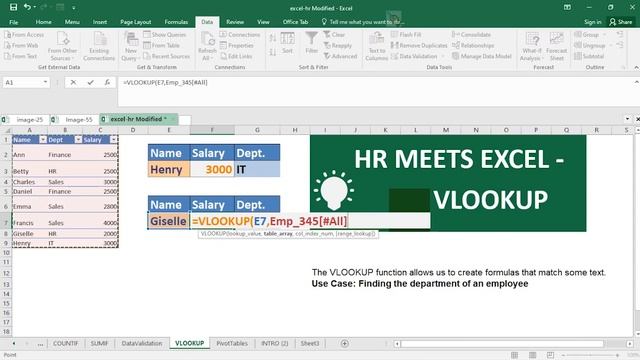Click Subtotal
This screenshot has width=640, height=360.
pyautogui.click(x=589, y=56)
